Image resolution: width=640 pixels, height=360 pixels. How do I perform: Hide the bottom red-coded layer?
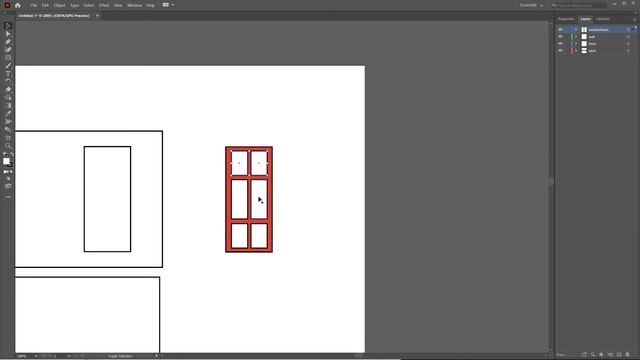pos(560,51)
